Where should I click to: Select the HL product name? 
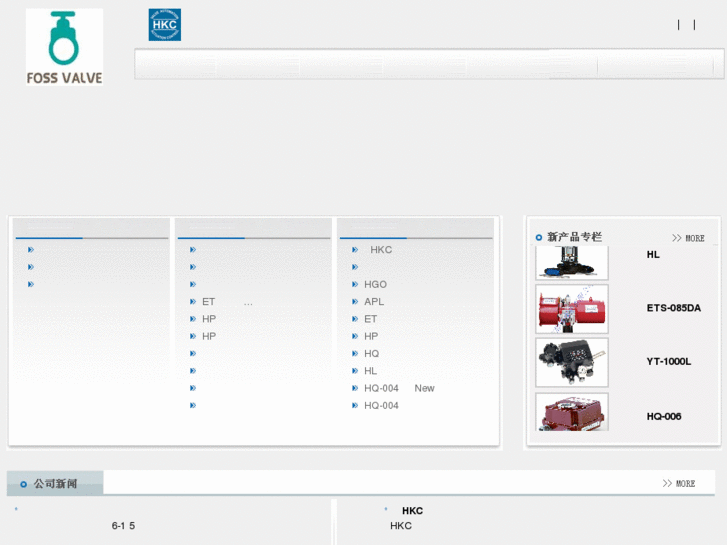pos(653,255)
